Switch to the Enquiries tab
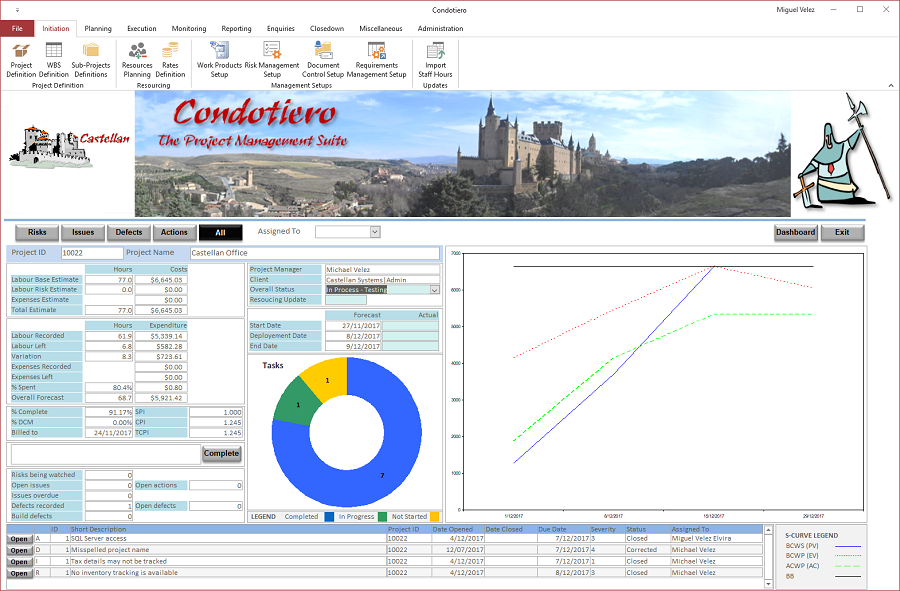Image resolution: width=900 pixels, height=591 pixels. 281,28
